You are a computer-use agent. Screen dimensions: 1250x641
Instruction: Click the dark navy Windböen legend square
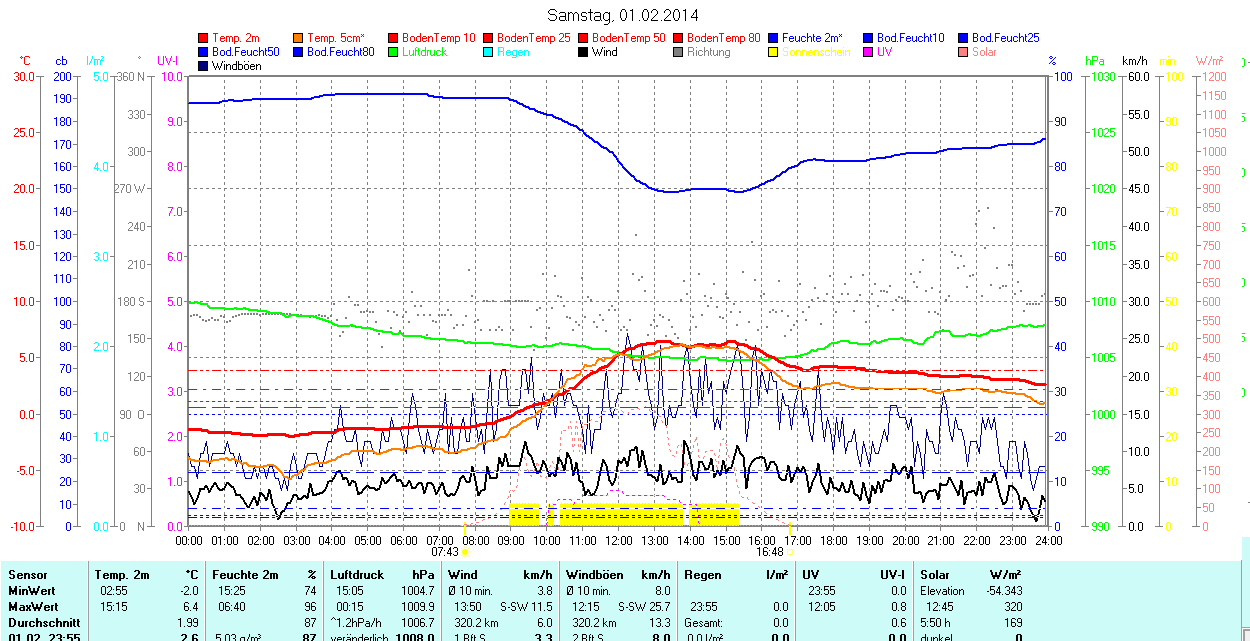204,66
